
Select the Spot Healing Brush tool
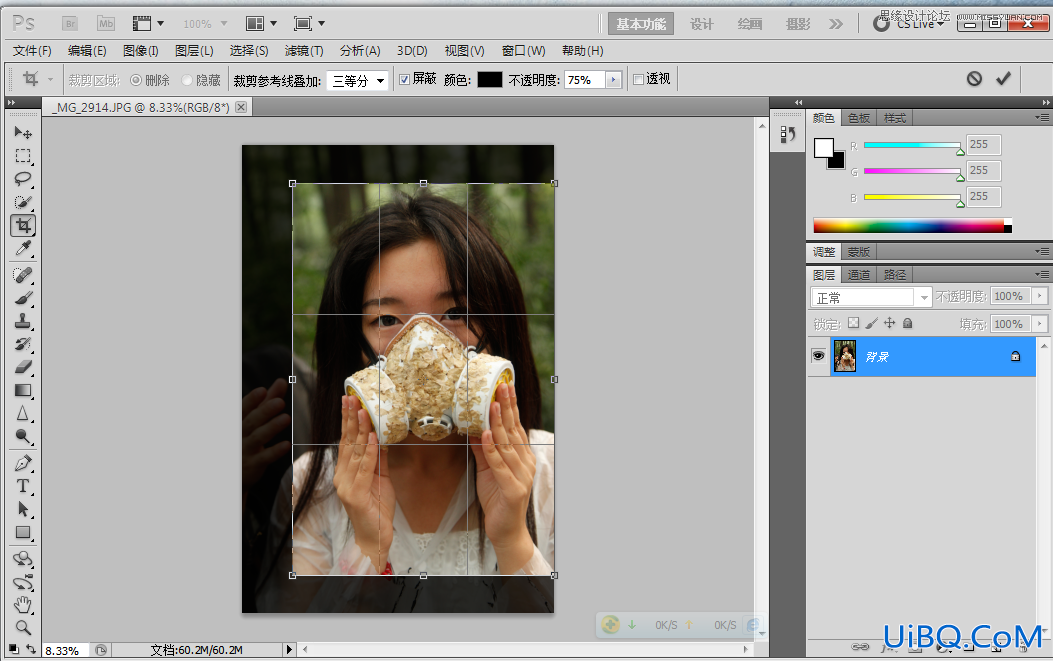tap(23, 275)
